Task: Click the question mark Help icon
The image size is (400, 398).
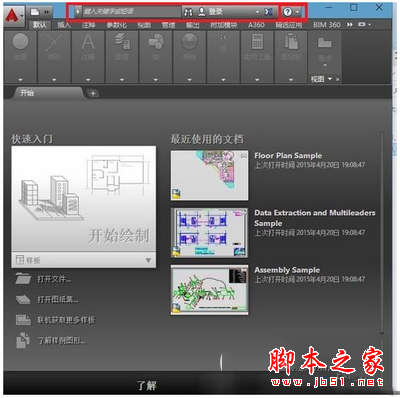Action: tap(287, 12)
